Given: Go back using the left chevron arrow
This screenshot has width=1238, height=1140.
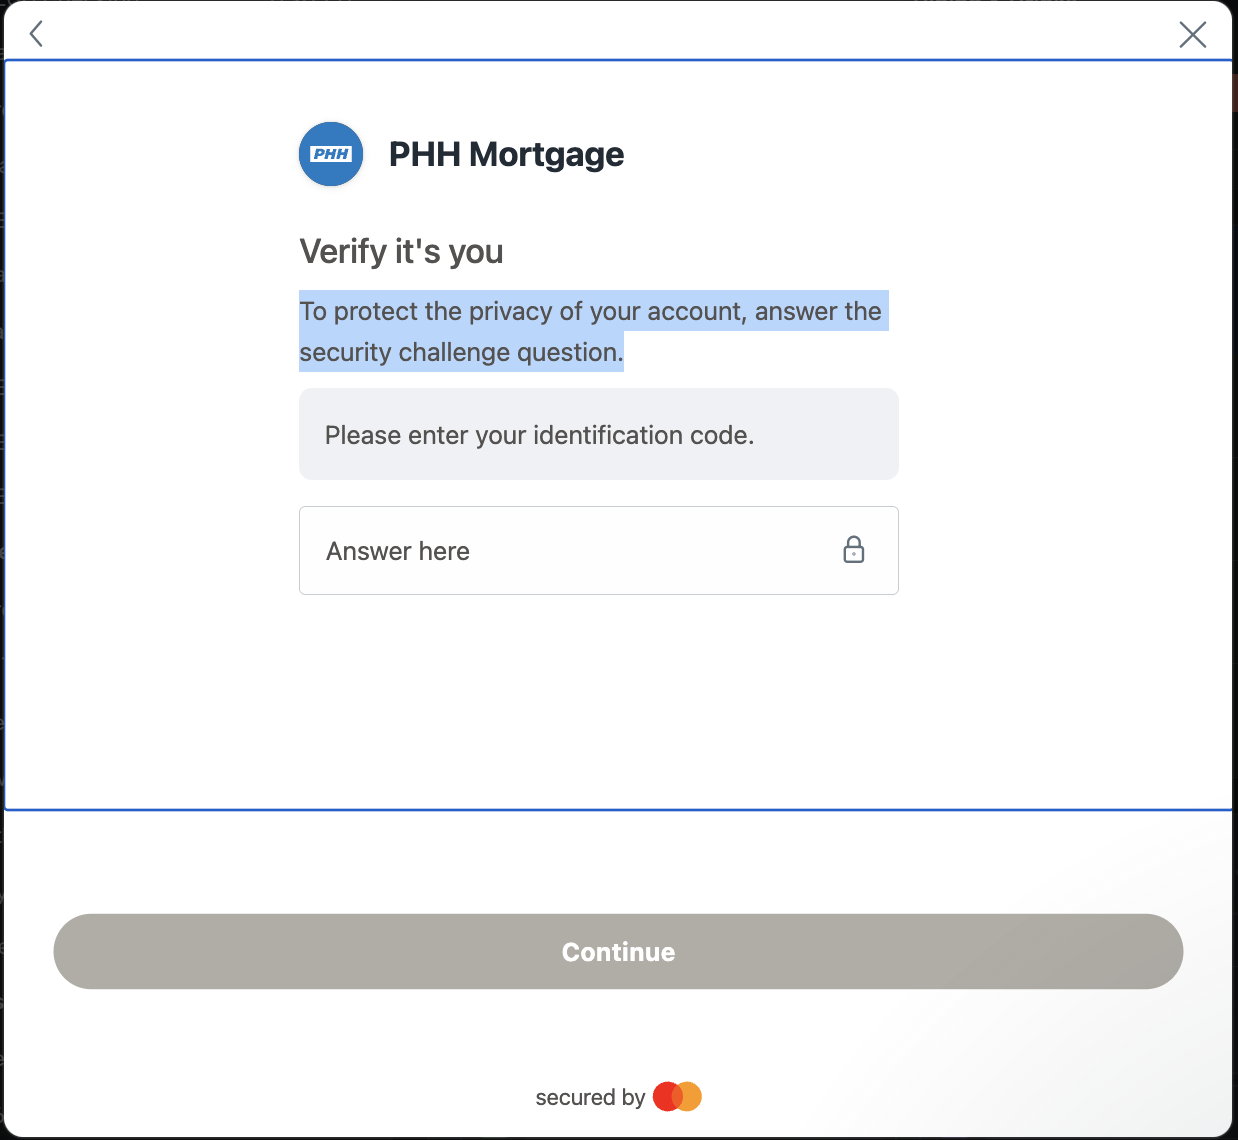Looking at the screenshot, I should tap(36, 34).
